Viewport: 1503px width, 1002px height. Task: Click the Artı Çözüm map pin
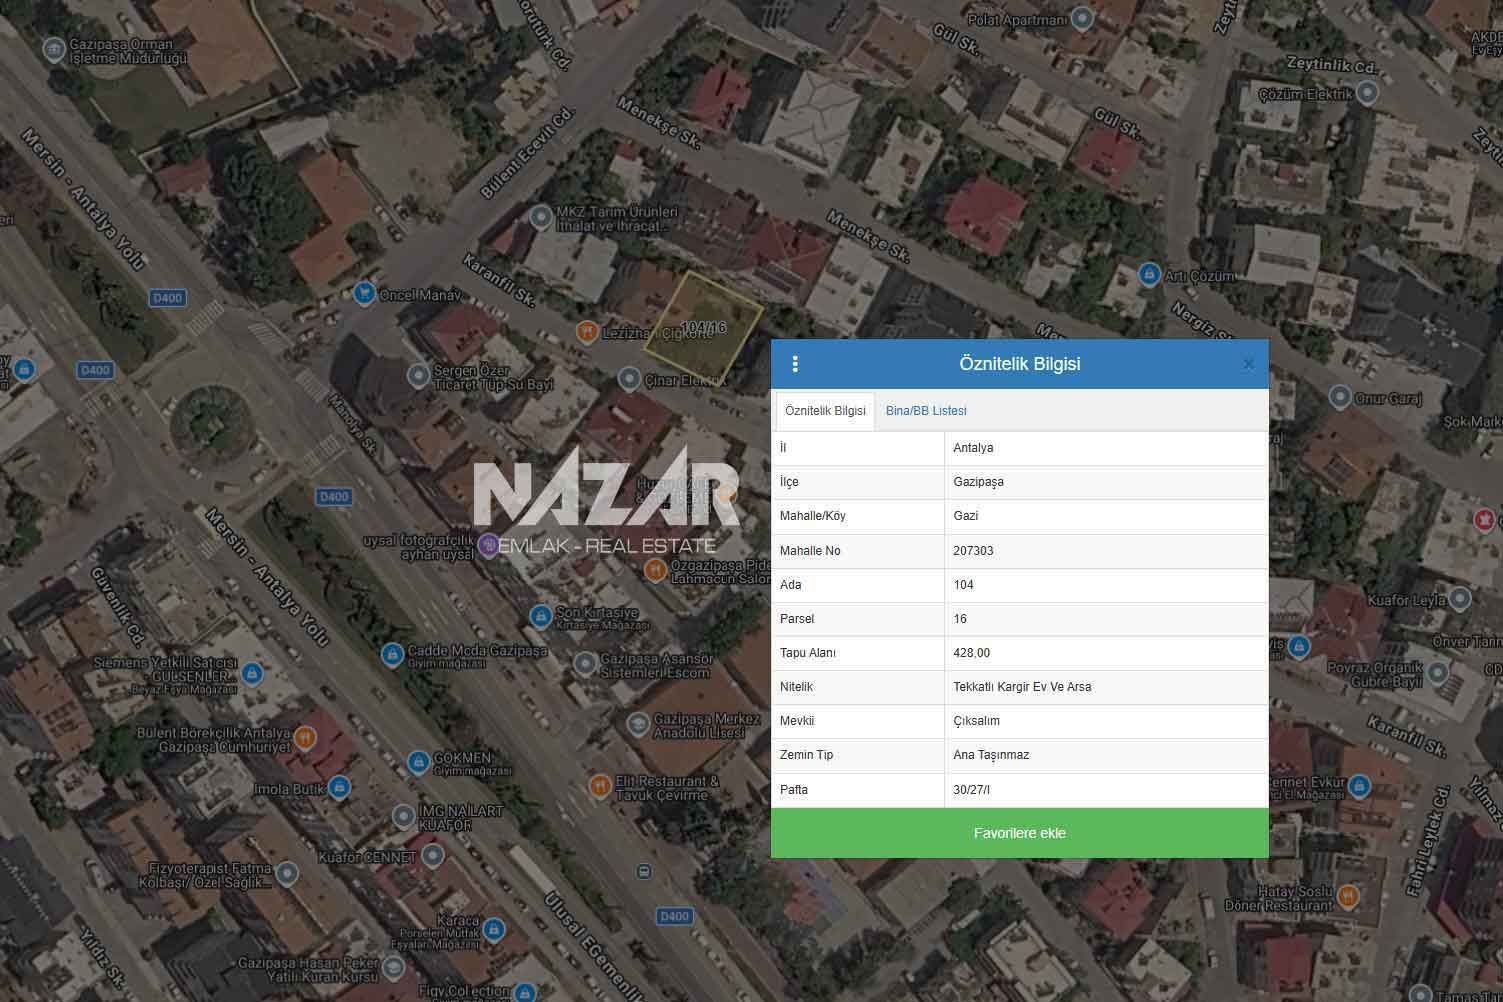pyautogui.click(x=1149, y=274)
